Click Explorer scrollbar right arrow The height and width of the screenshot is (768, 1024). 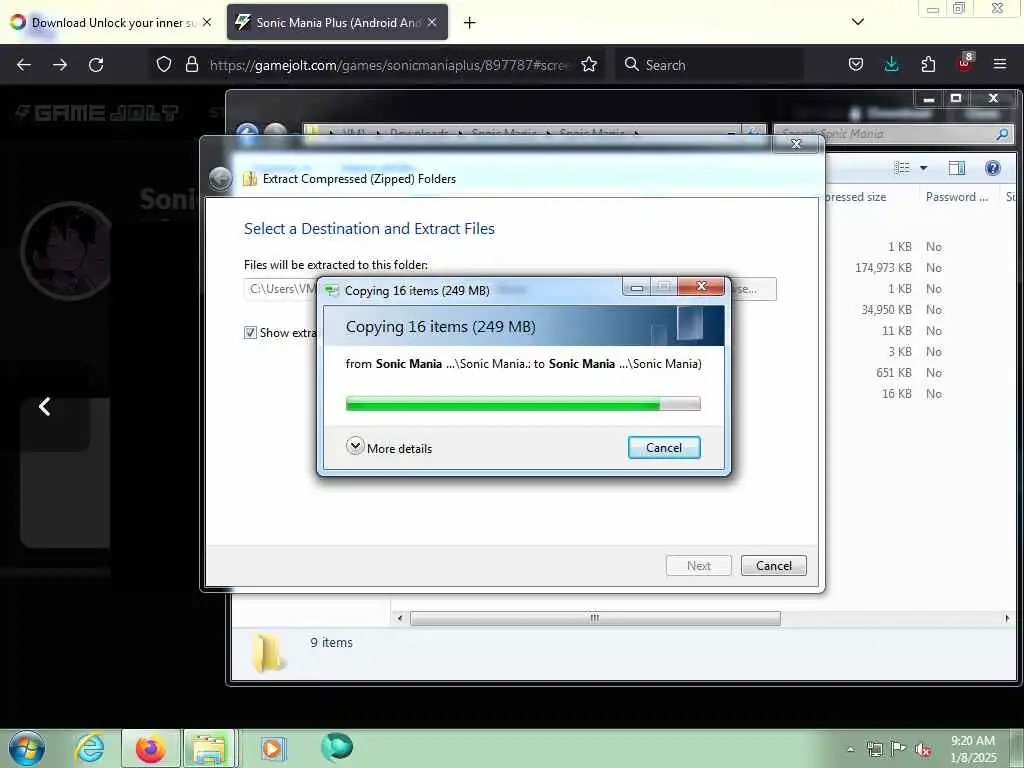(x=1007, y=618)
